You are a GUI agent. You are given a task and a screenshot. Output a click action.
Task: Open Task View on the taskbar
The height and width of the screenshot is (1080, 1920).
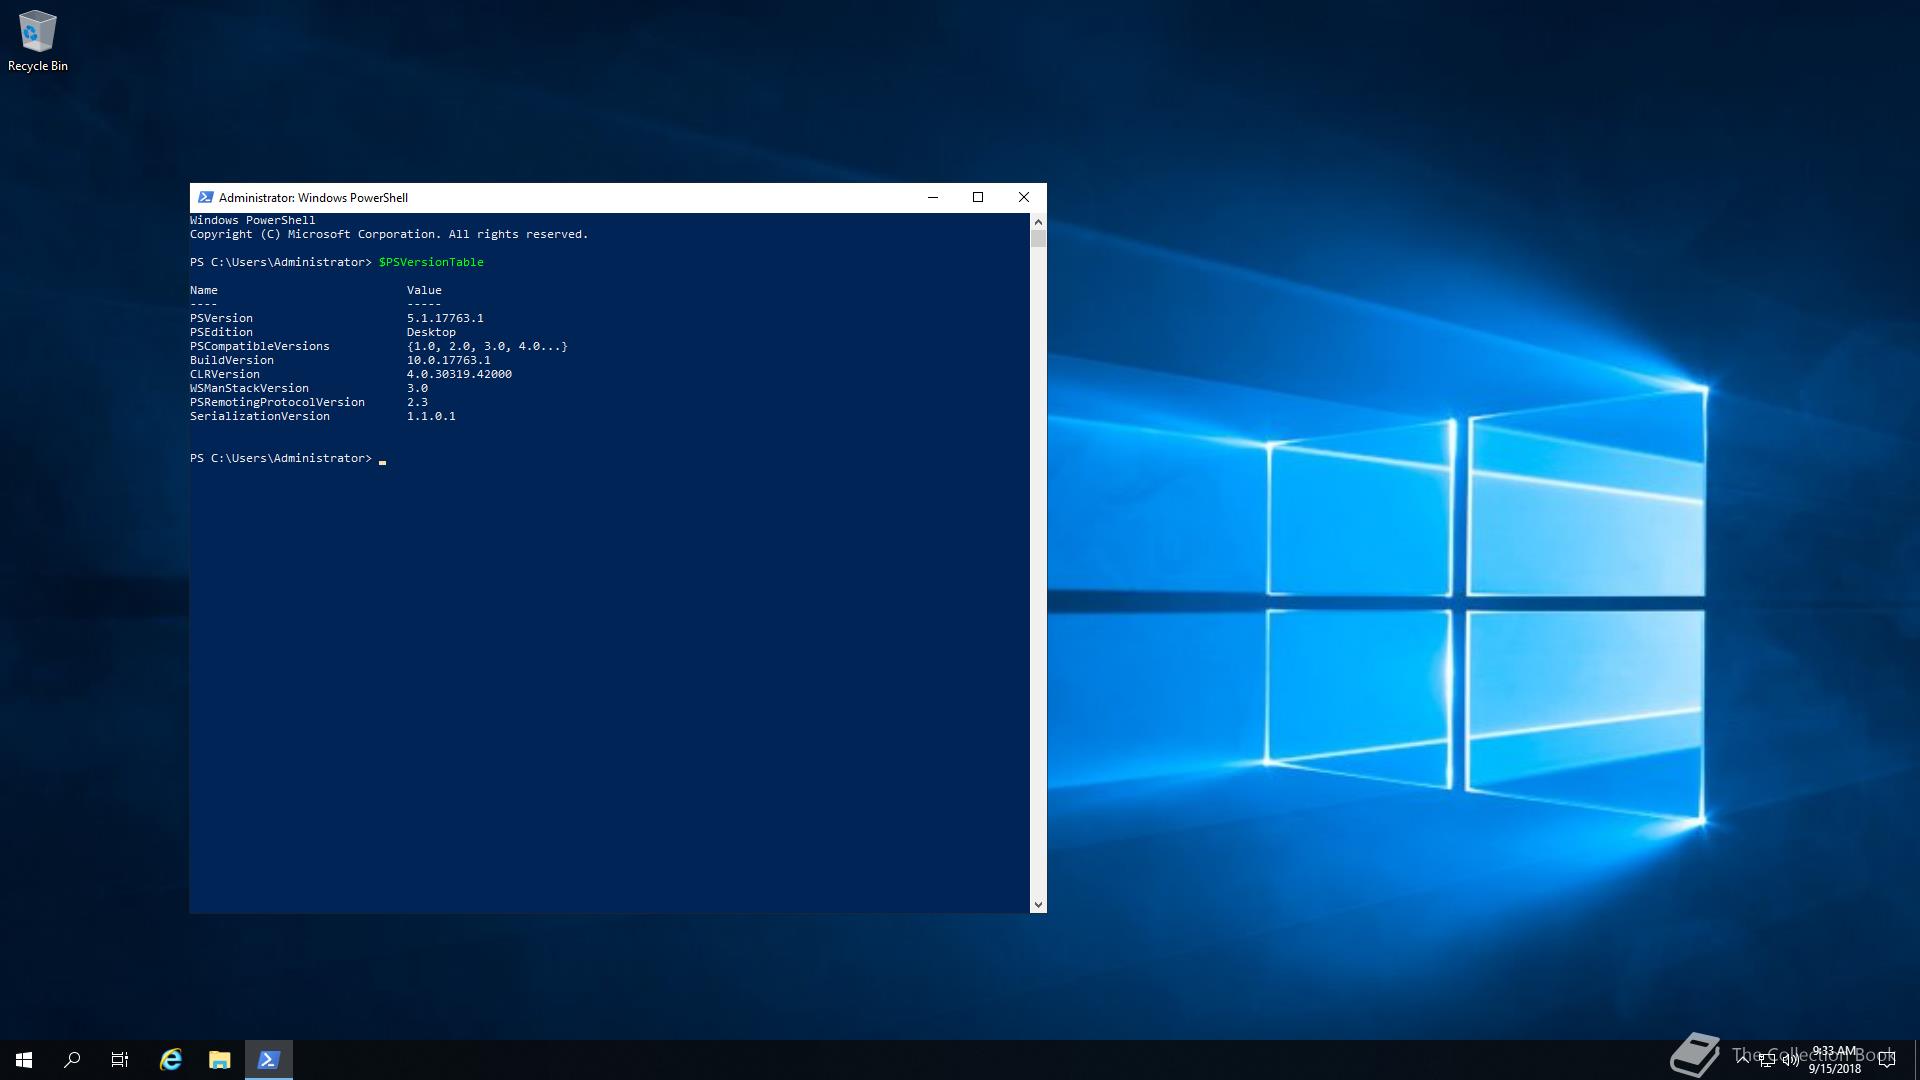pos(120,1060)
